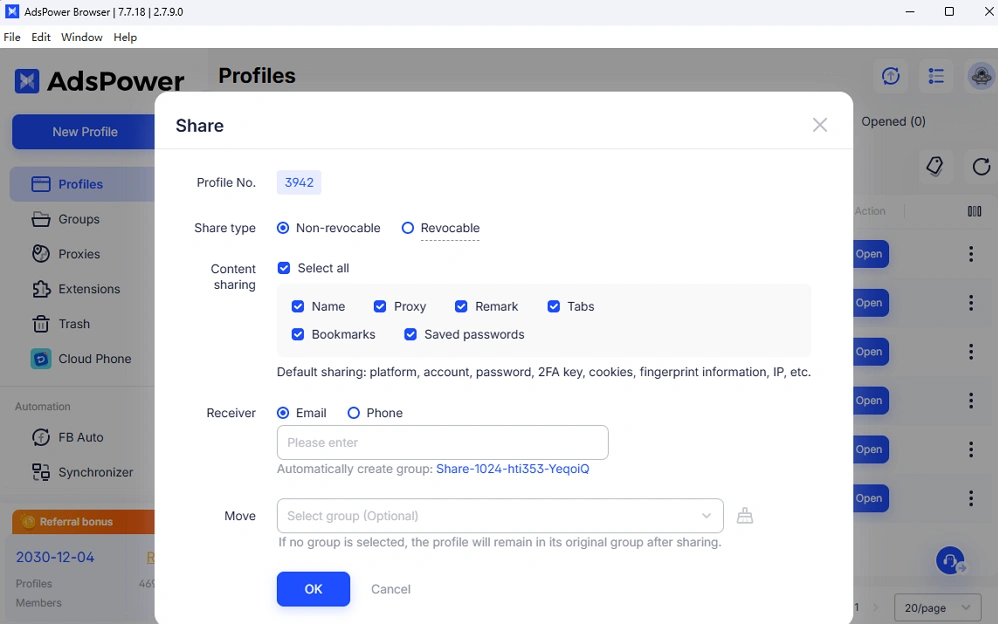
Task: Close the Share dialog with X icon
Action: coord(820,125)
